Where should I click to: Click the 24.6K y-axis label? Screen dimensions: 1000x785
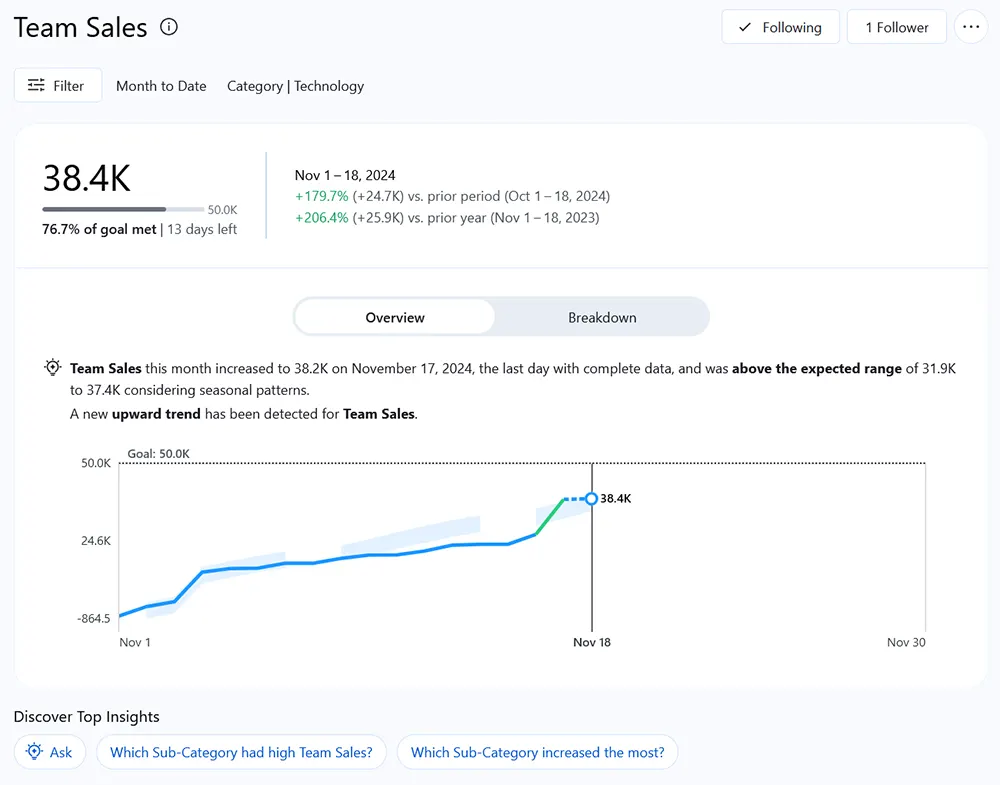tap(96, 541)
